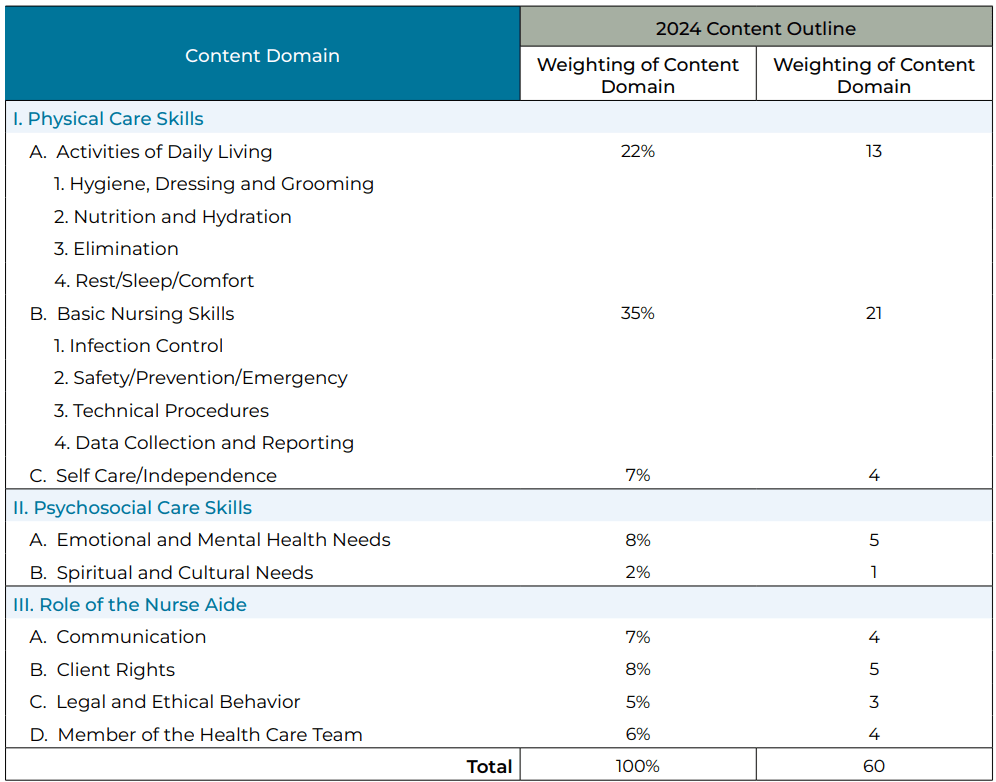Click the Total label in bottom row
This screenshot has height=782, width=996.
coord(489,767)
